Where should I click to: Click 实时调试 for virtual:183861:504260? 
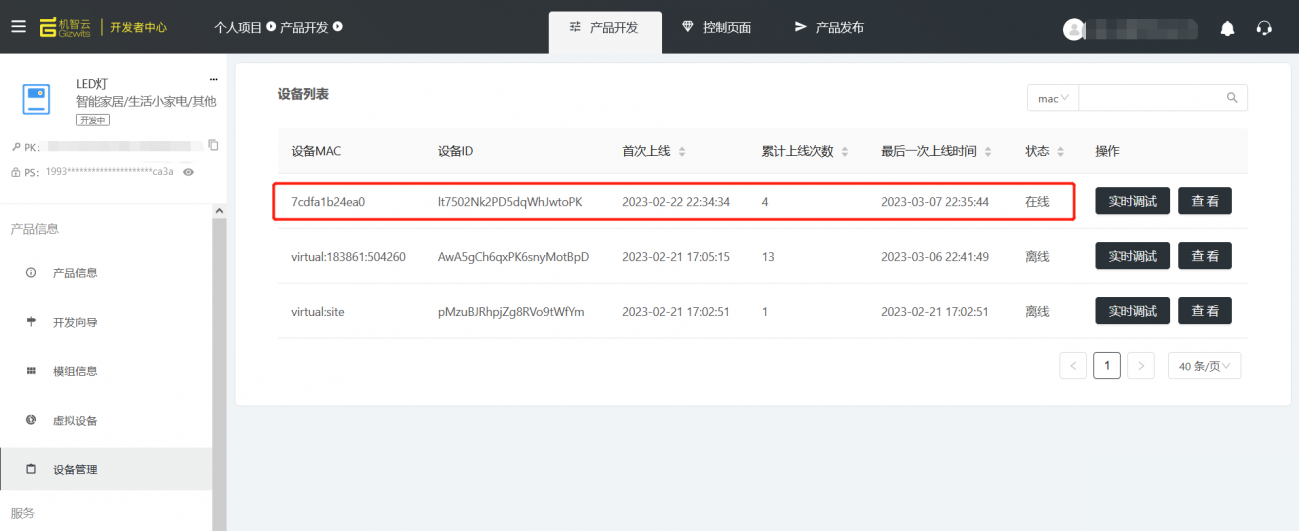coord(1132,256)
